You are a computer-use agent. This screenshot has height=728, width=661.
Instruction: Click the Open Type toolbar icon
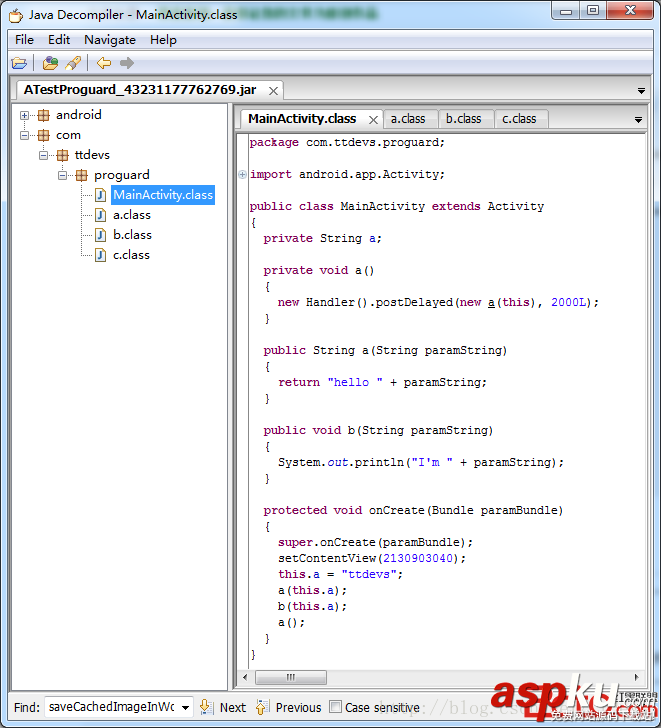pyautogui.click(x=50, y=63)
